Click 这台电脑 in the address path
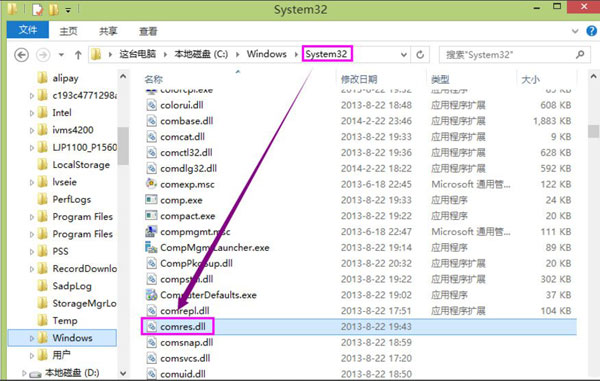The width and height of the screenshot is (600, 381). click(137, 54)
